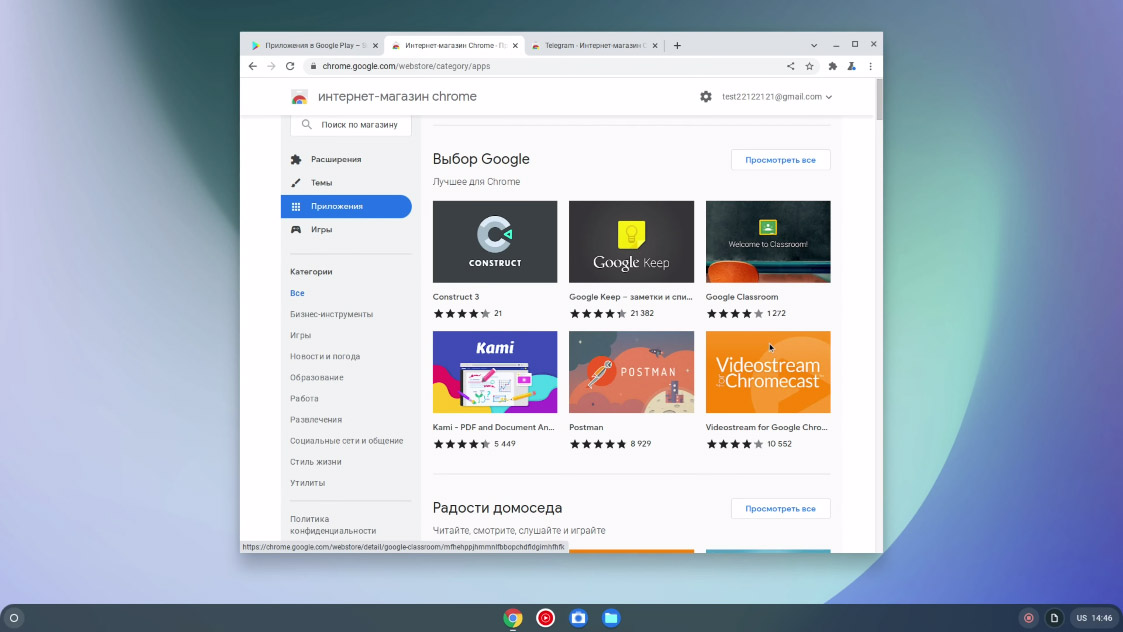Open the holding space tray icon
The image size is (1123, 632).
1054,618
